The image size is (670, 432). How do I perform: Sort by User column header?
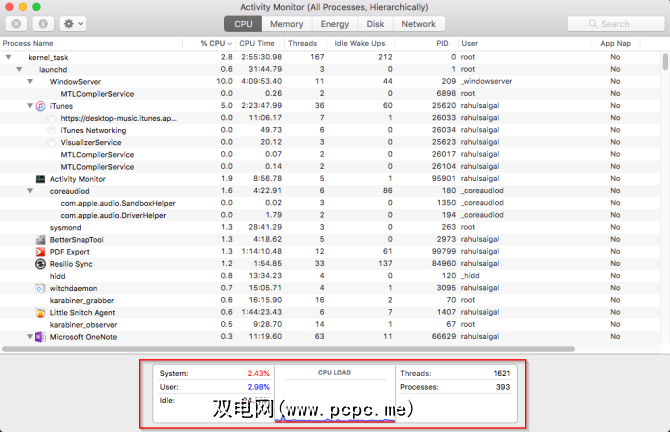(524, 44)
